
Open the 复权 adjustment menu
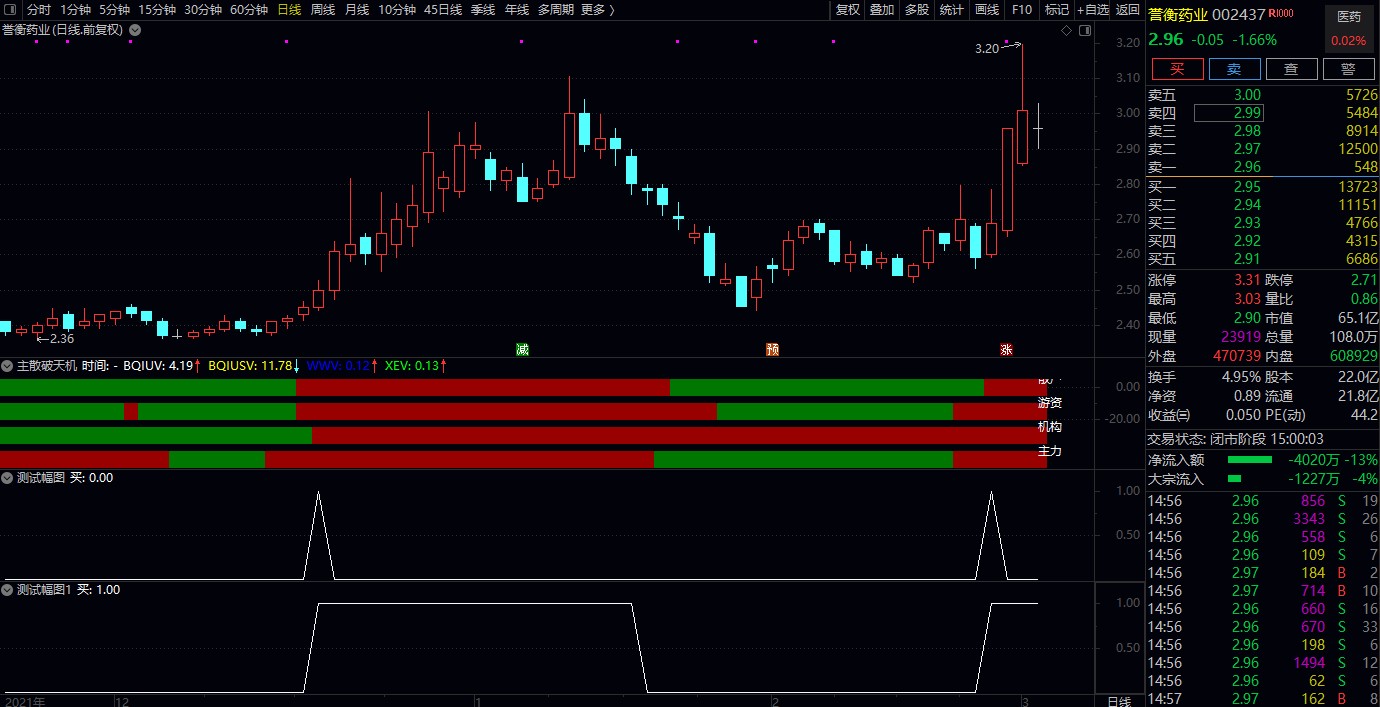click(x=847, y=10)
